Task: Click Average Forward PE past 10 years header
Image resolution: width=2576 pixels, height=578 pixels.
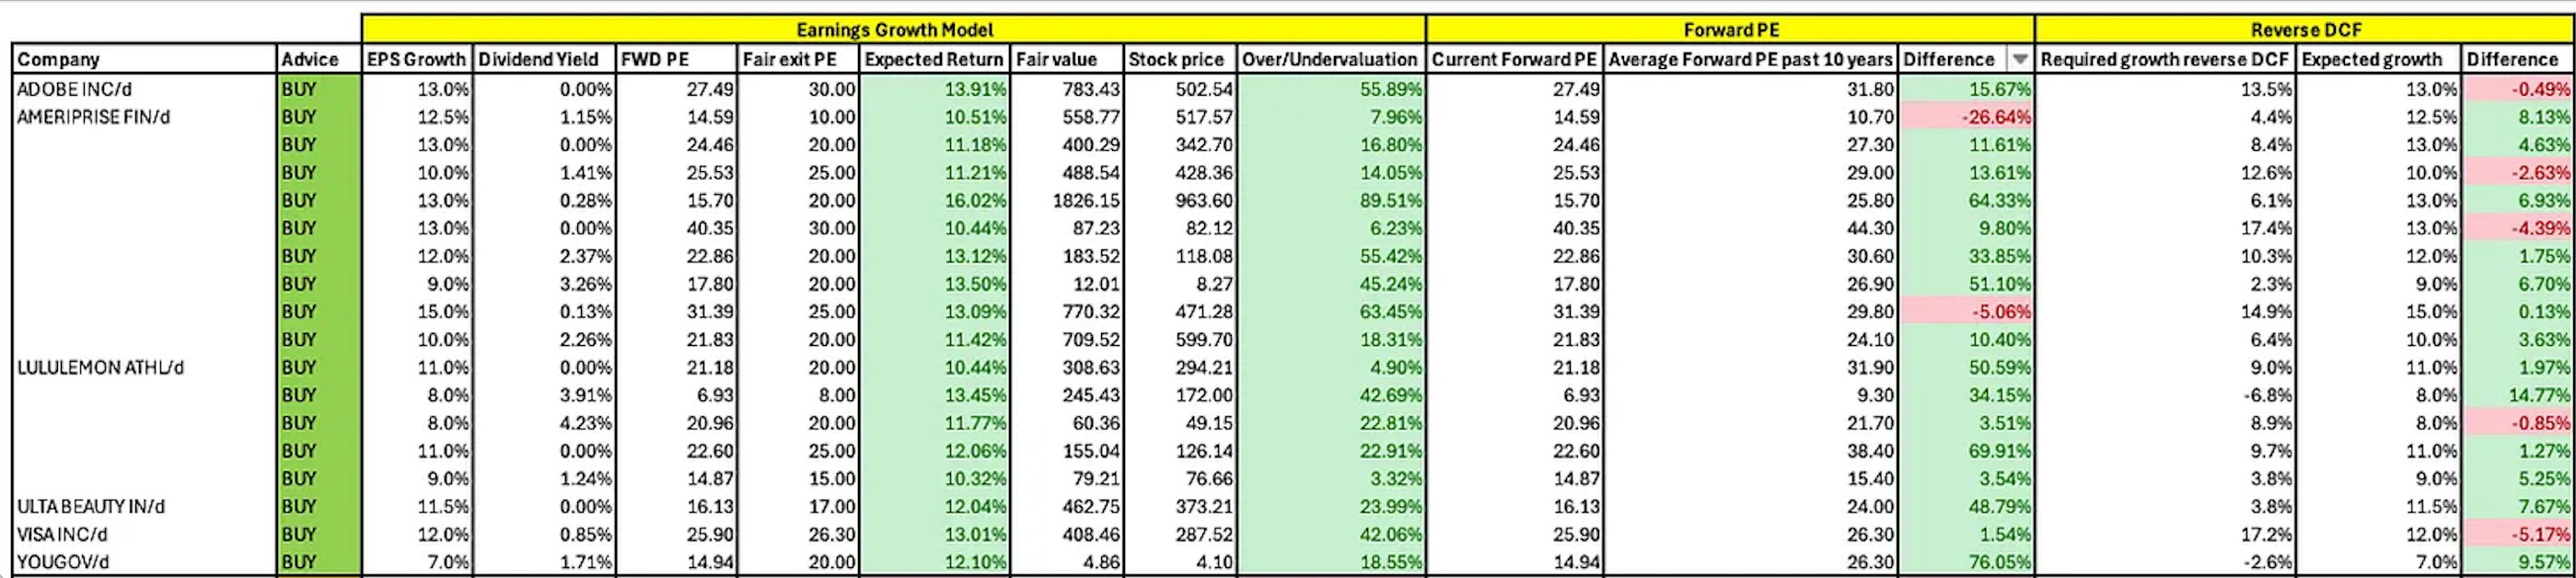Action: coord(1750,59)
